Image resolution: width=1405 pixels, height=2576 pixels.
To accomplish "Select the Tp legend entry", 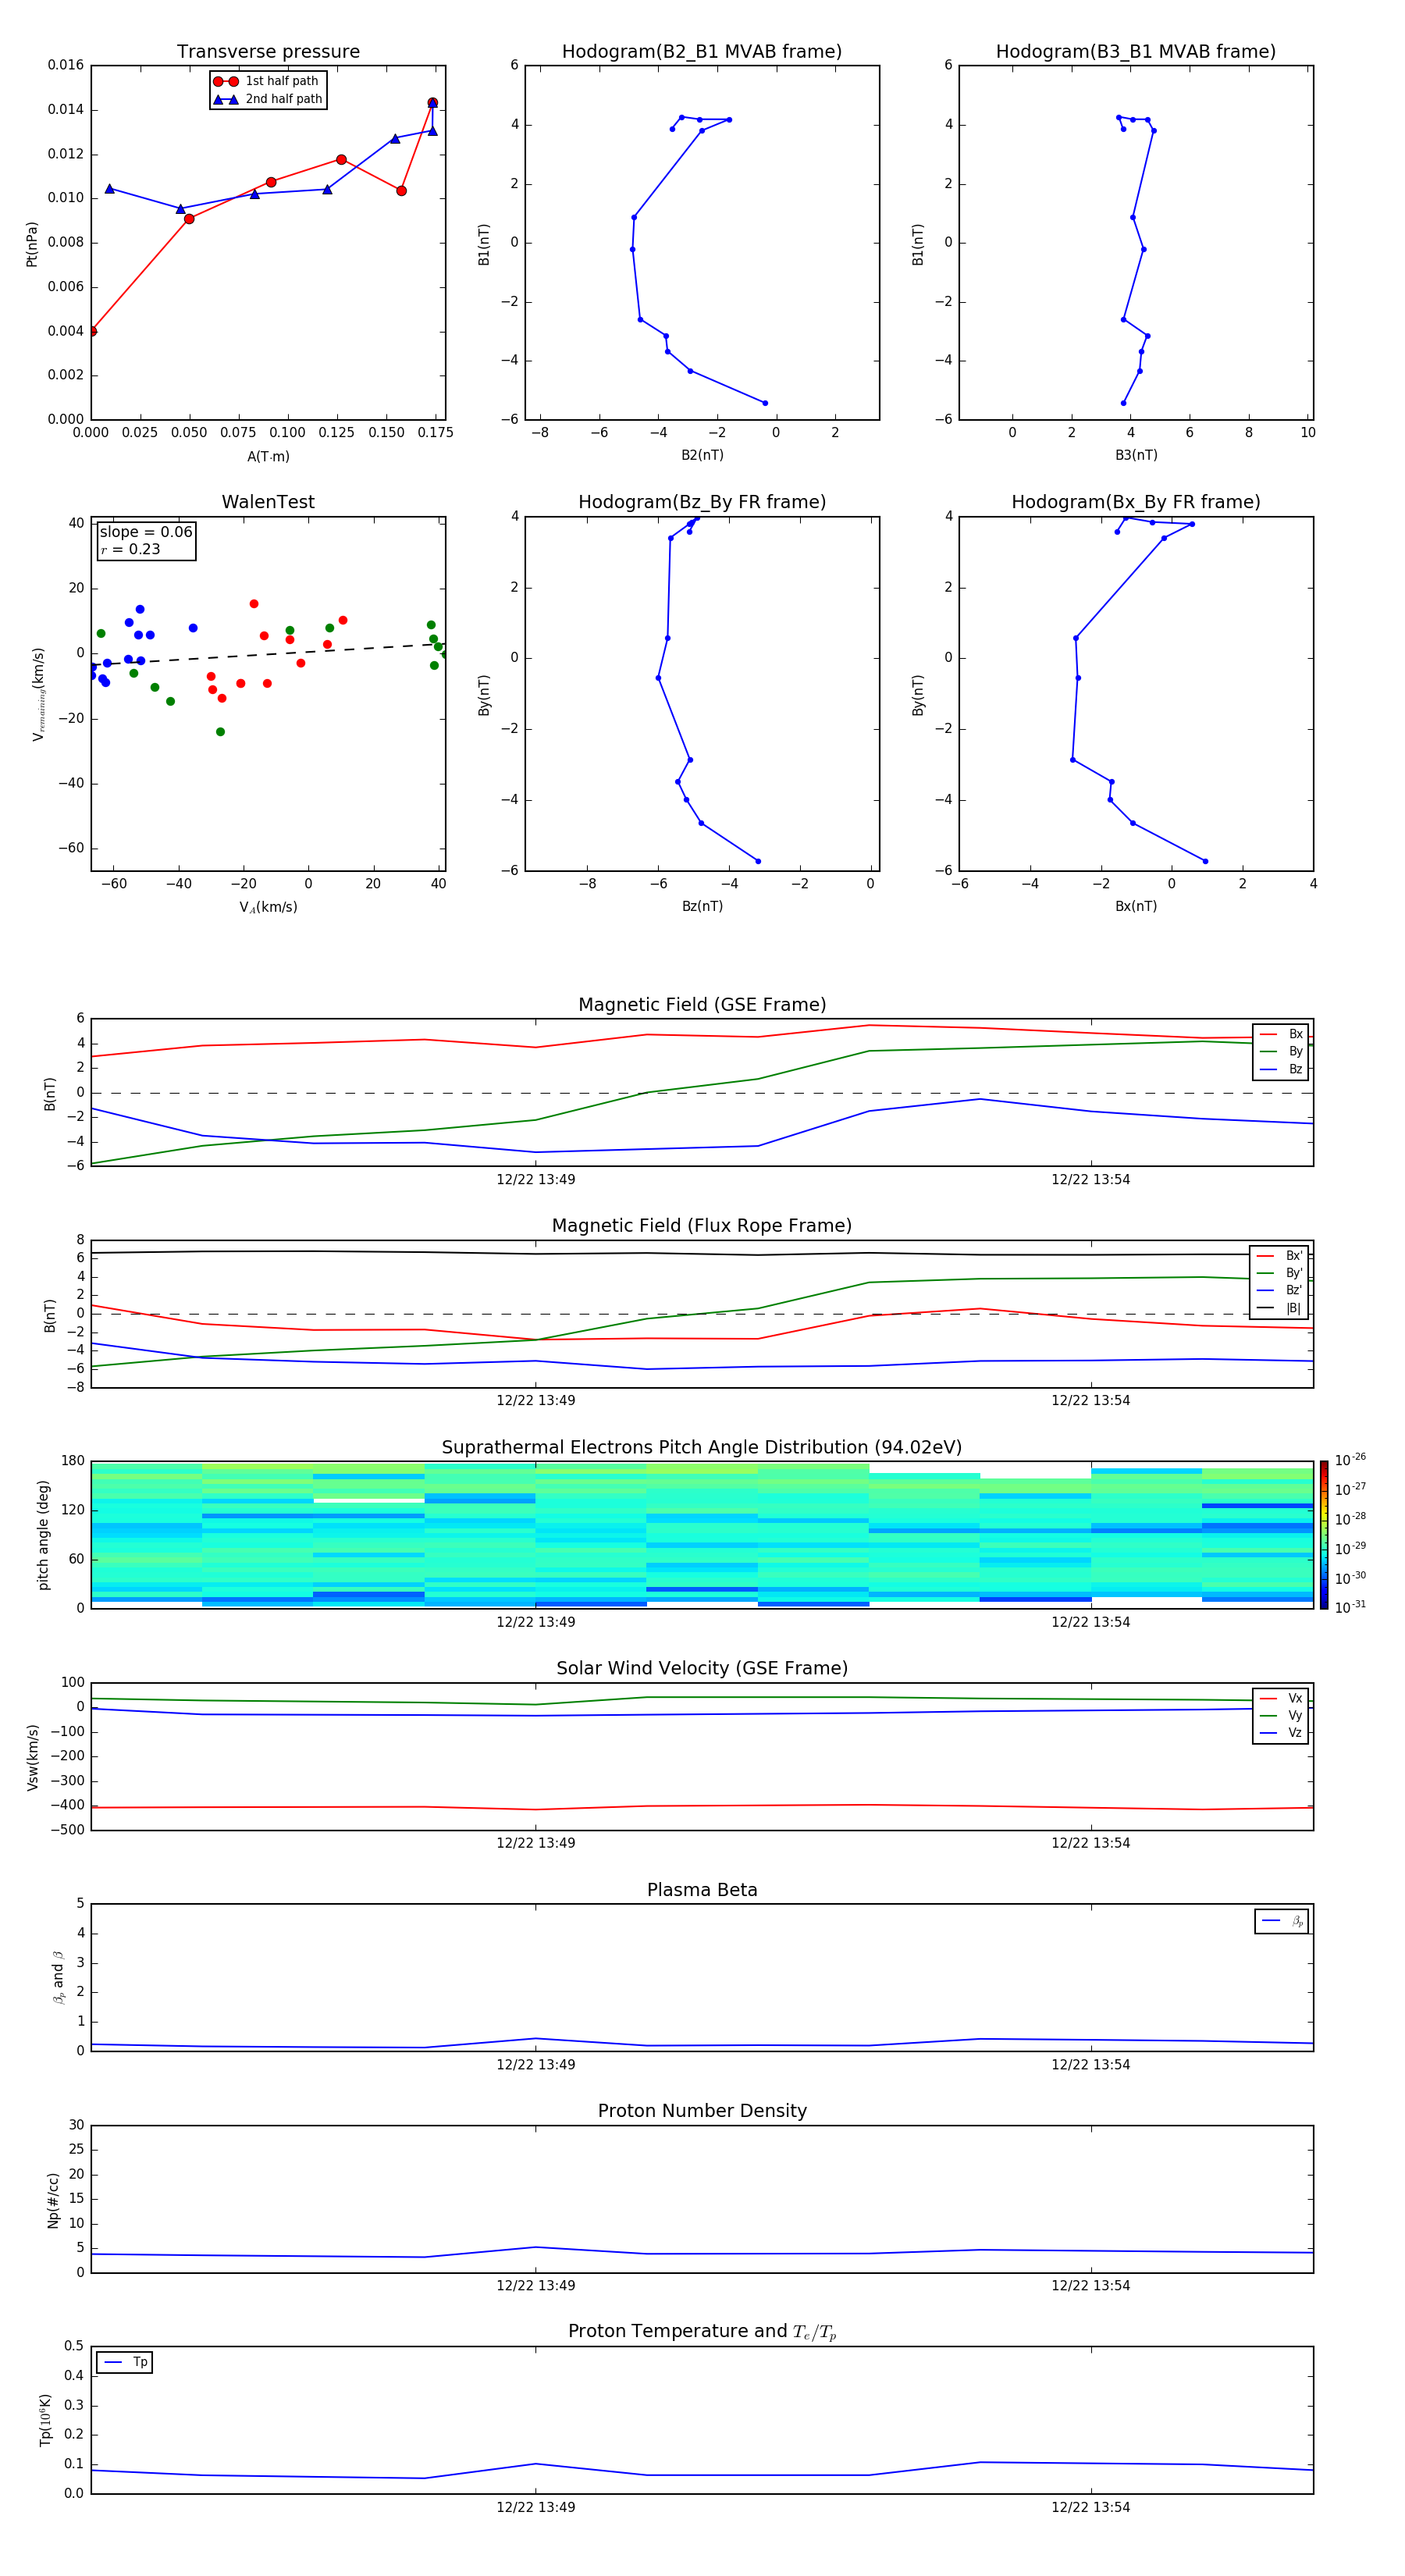I will (x=125, y=2362).
